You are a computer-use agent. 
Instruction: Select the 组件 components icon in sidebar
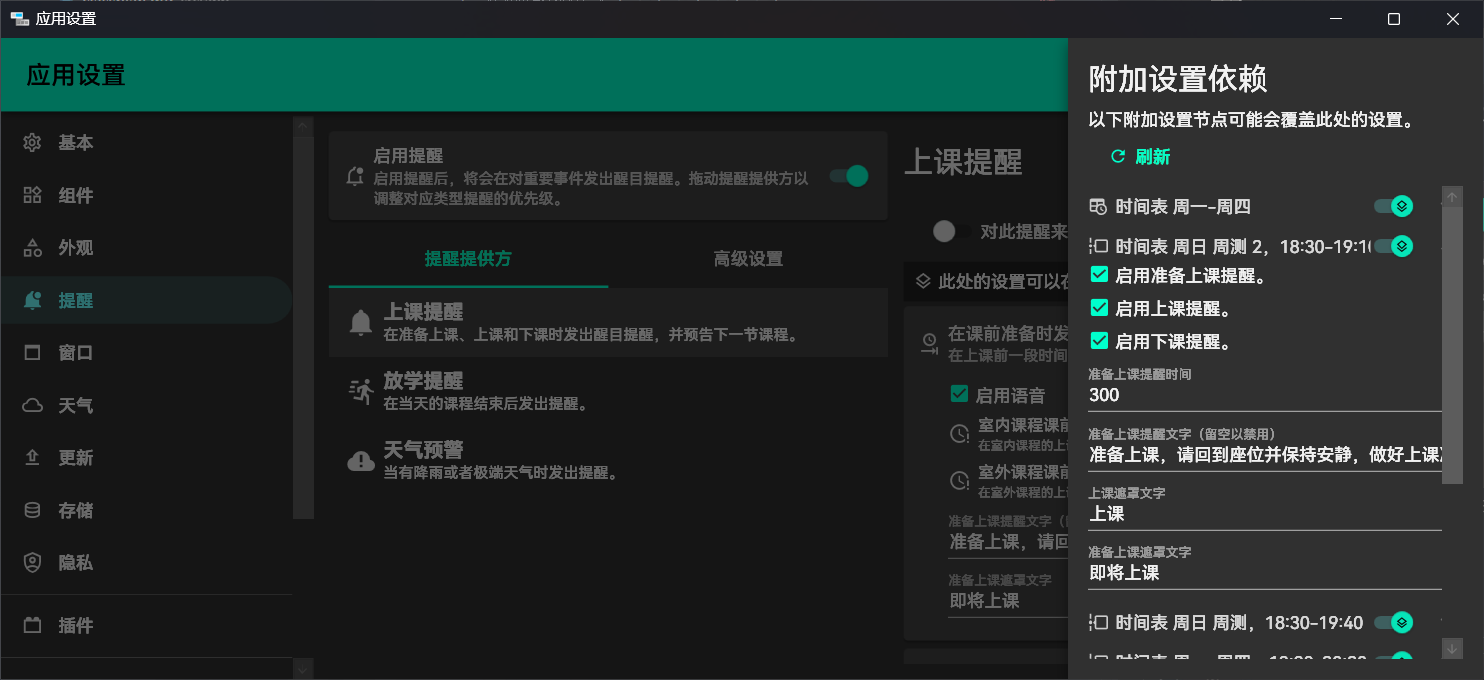[x=33, y=195]
